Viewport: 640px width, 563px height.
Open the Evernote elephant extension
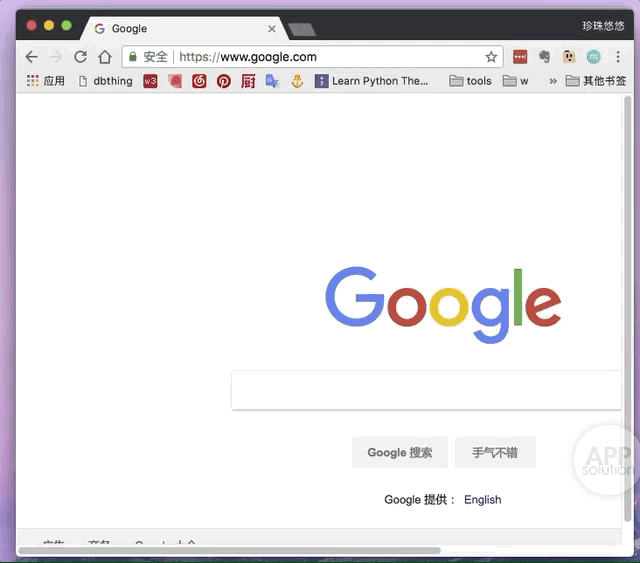pos(545,57)
